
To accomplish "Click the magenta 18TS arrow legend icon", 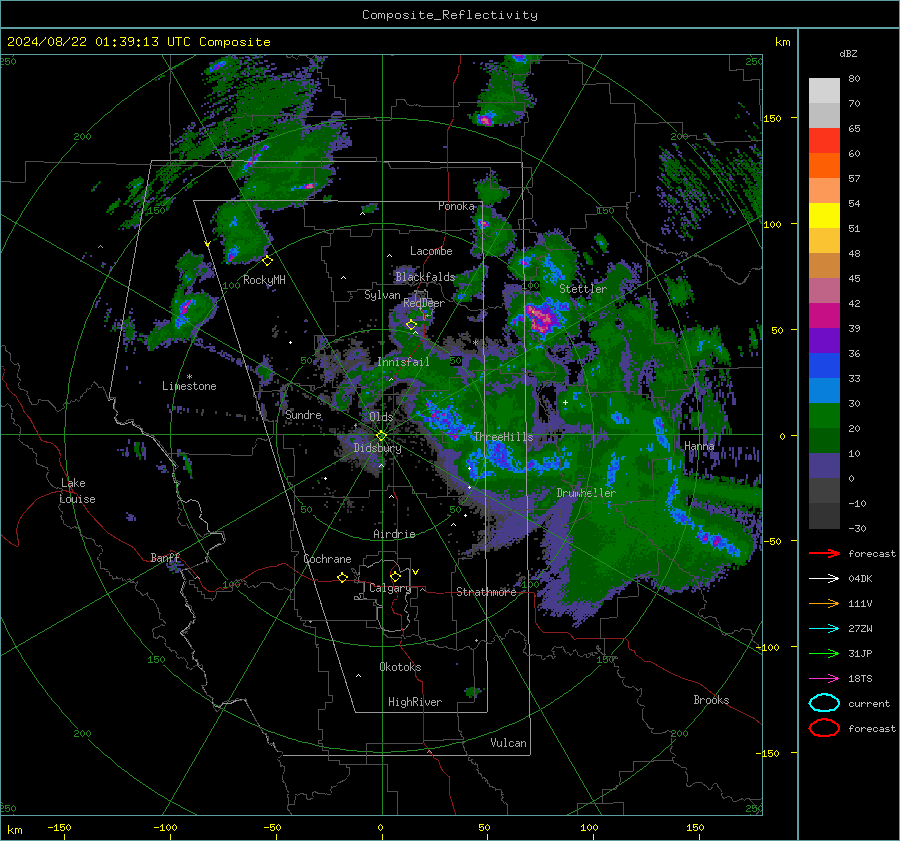I will click(x=824, y=679).
